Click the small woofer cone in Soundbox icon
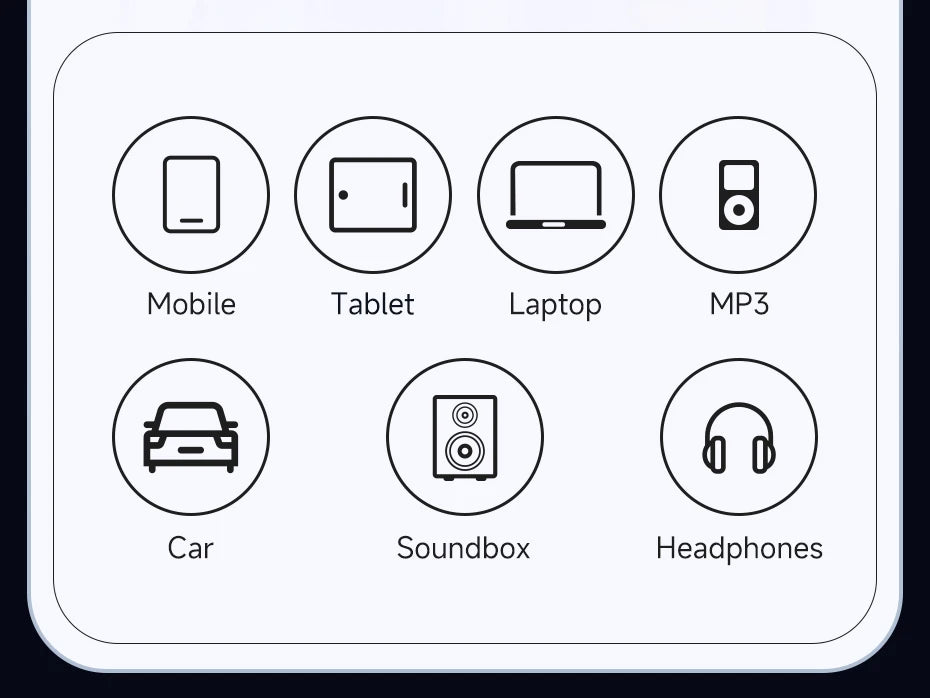 coord(465,415)
